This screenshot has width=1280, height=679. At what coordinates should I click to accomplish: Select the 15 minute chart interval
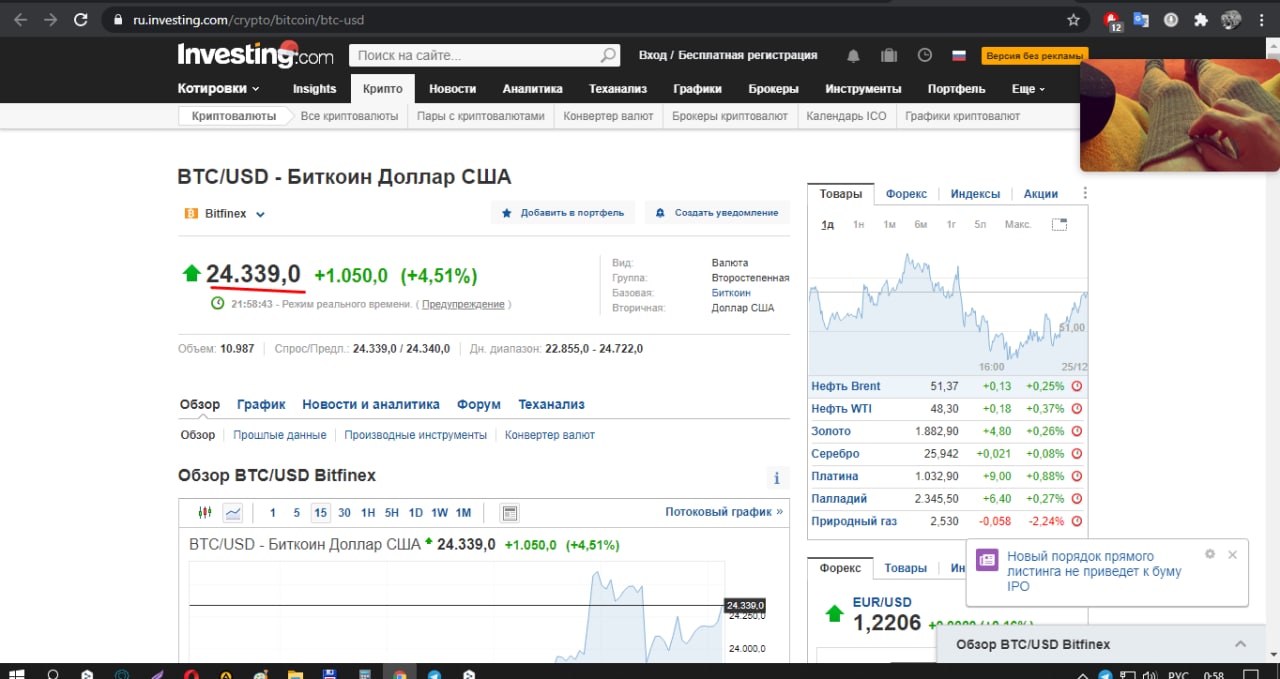coord(320,513)
